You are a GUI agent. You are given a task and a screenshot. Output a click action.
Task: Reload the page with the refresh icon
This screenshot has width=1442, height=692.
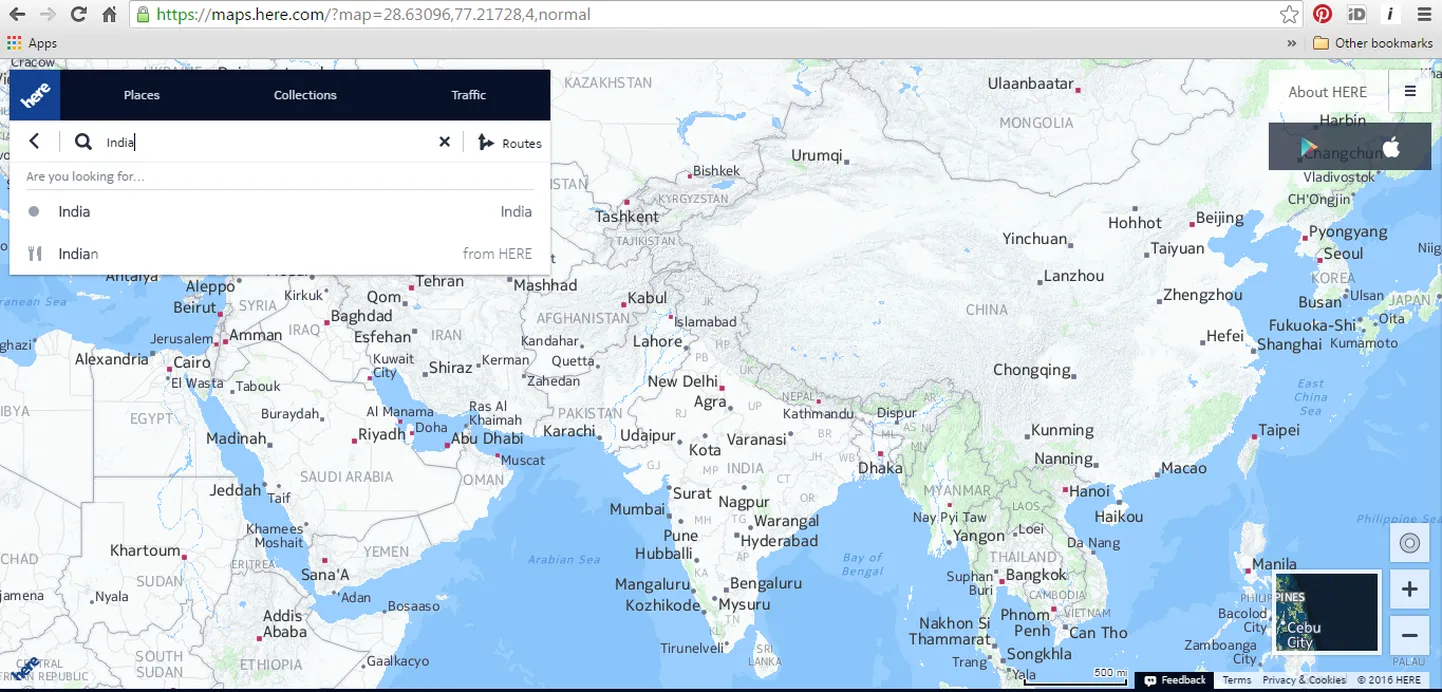78,15
